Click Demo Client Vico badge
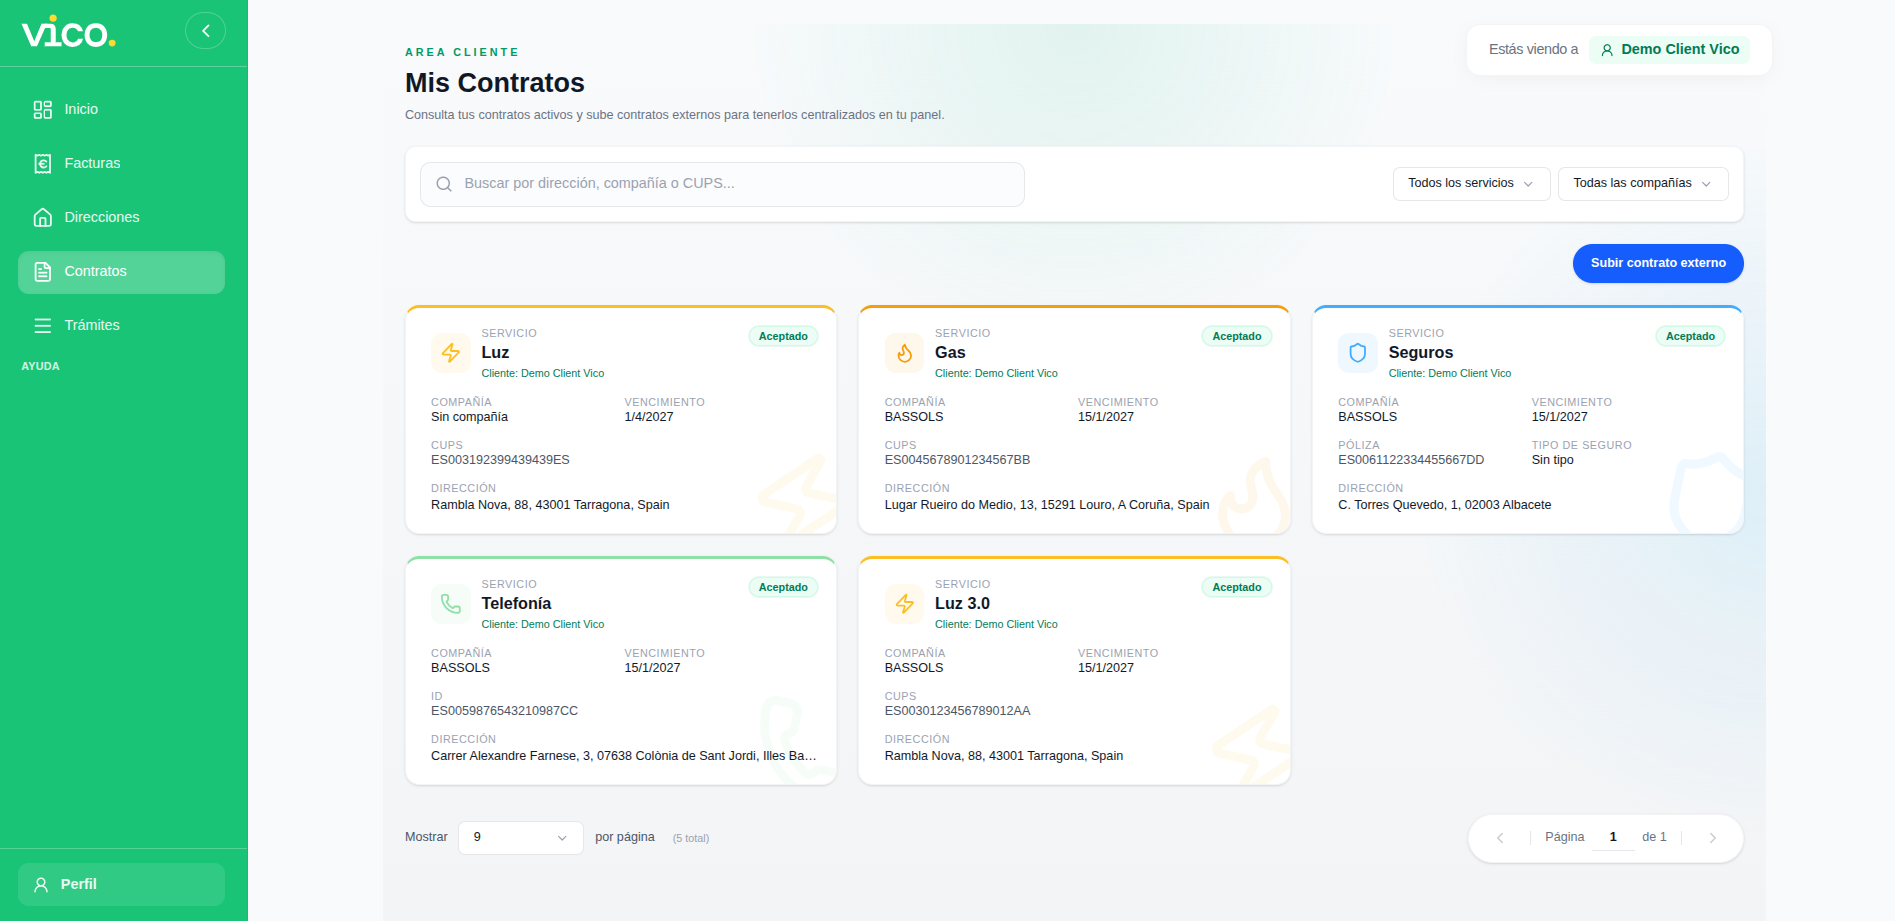Screen dimensions: 1895x921 [x=1669, y=50]
